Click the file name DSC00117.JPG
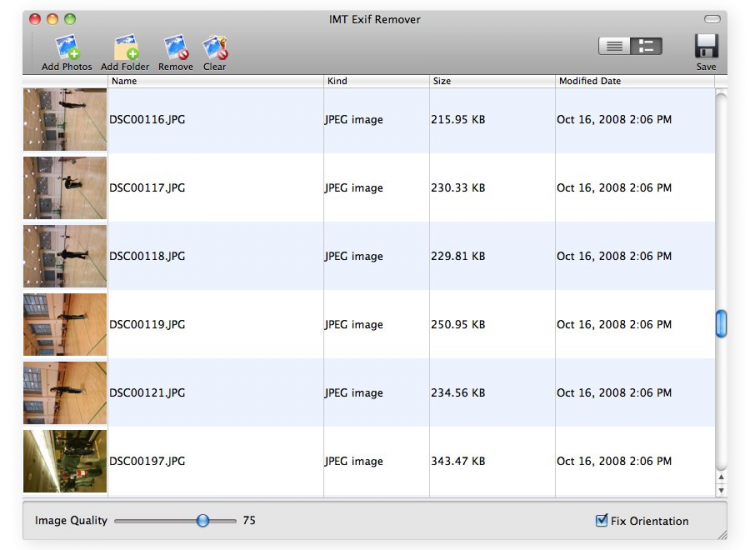Viewport: 750px width, 550px height. click(147, 188)
